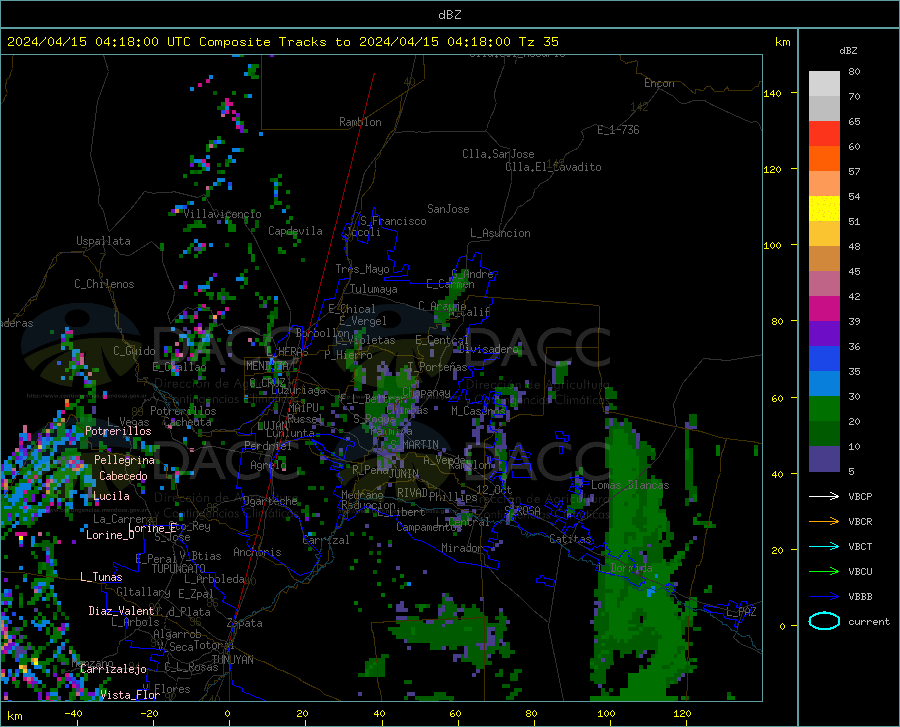Click the Carrizal label
900x727 pixels.
(x=325, y=541)
